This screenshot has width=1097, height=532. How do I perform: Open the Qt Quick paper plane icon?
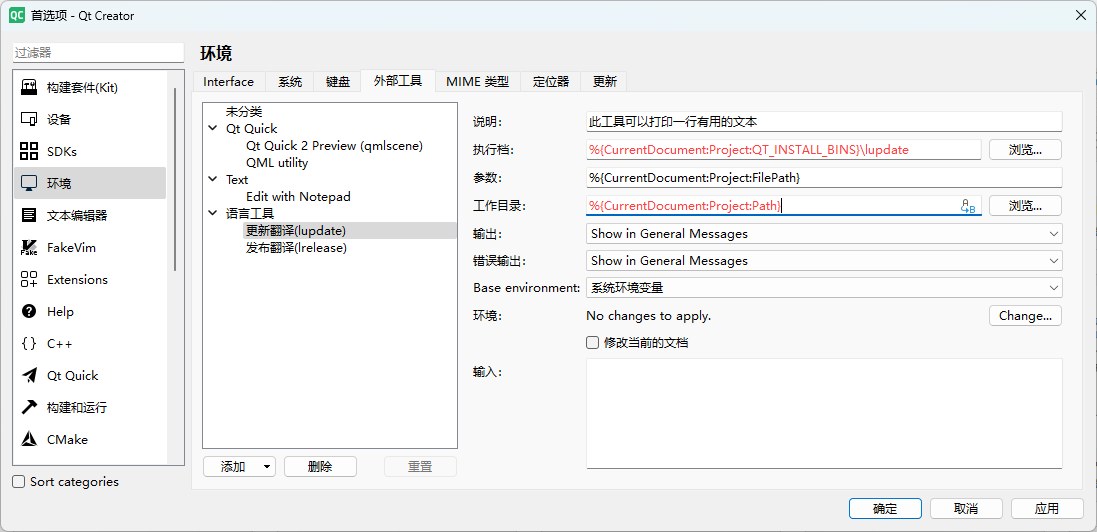click(29, 375)
